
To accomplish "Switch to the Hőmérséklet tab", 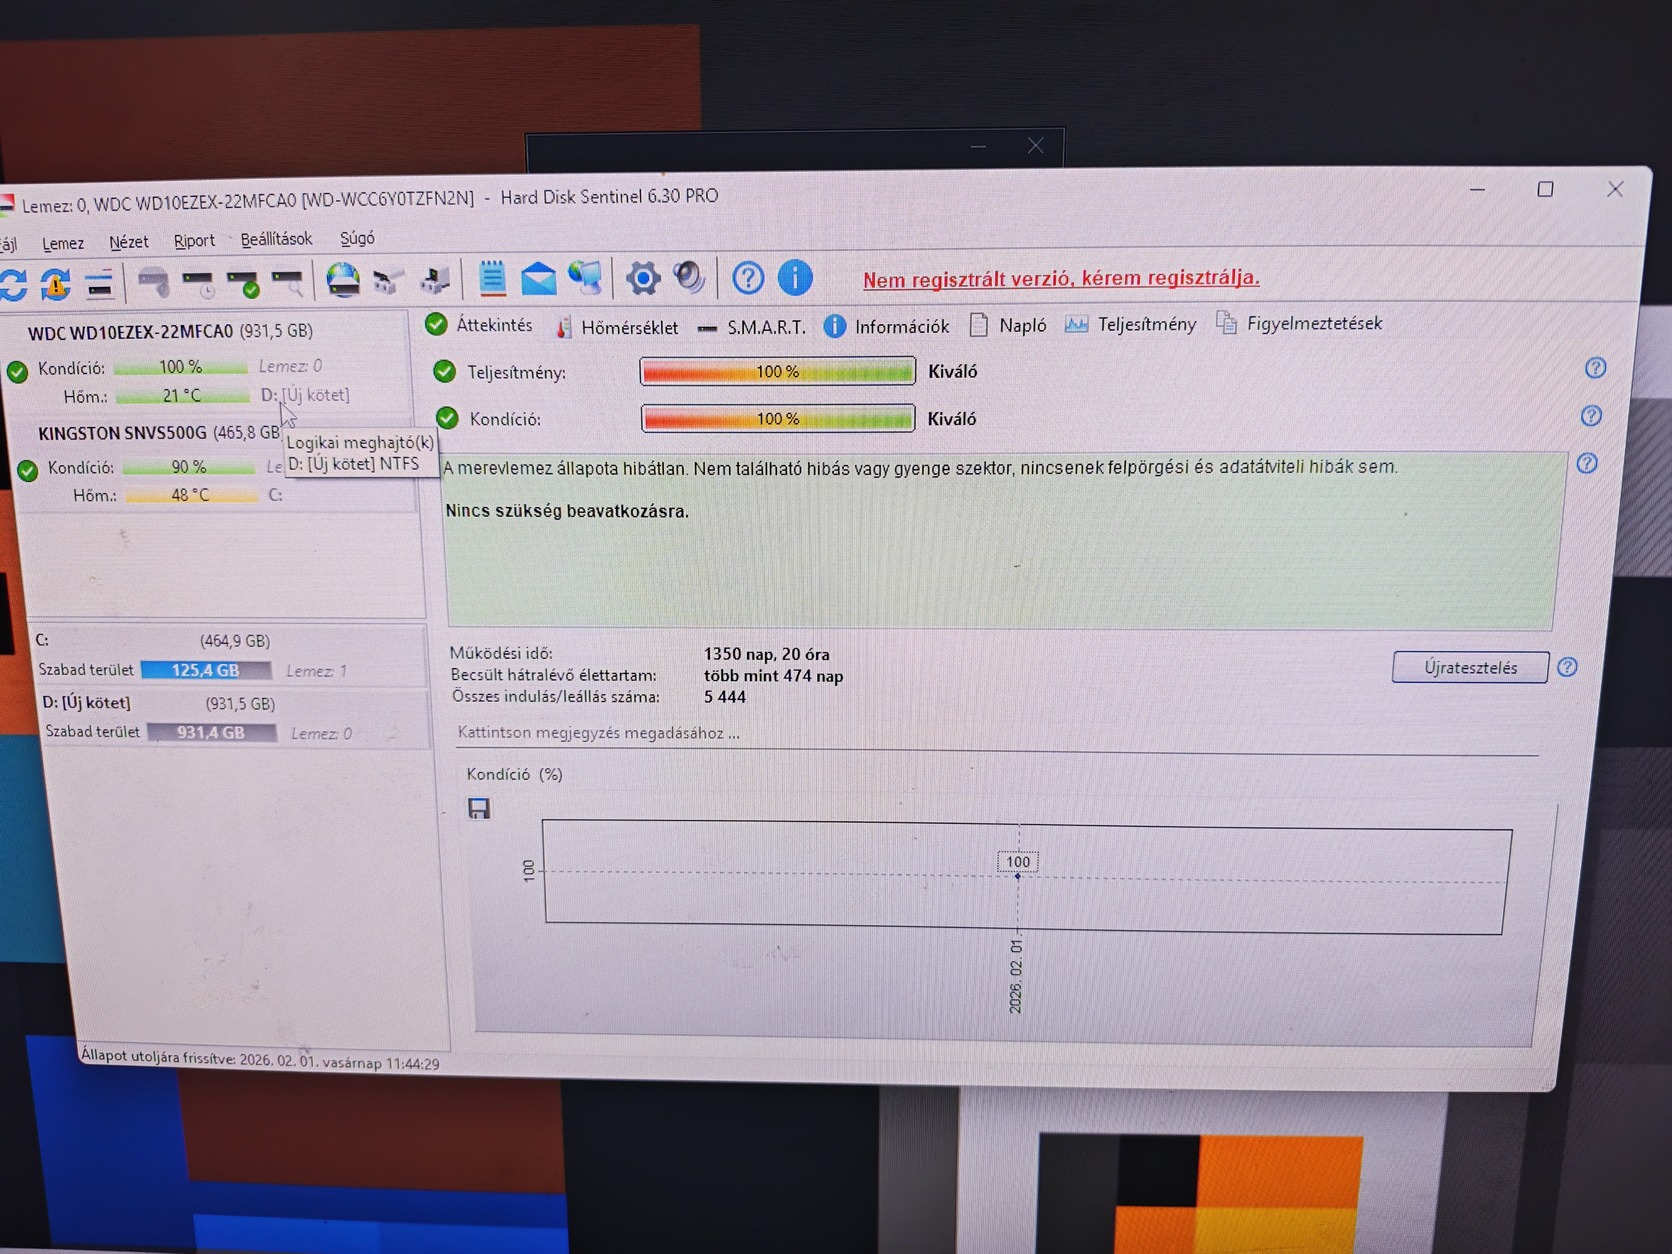I will click(616, 327).
